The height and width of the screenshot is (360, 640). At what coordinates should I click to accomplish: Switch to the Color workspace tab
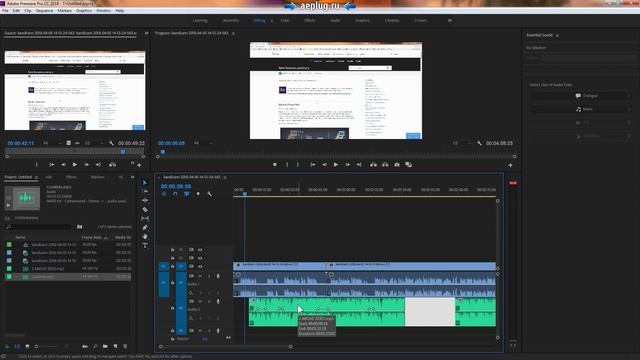(x=284, y=20)
